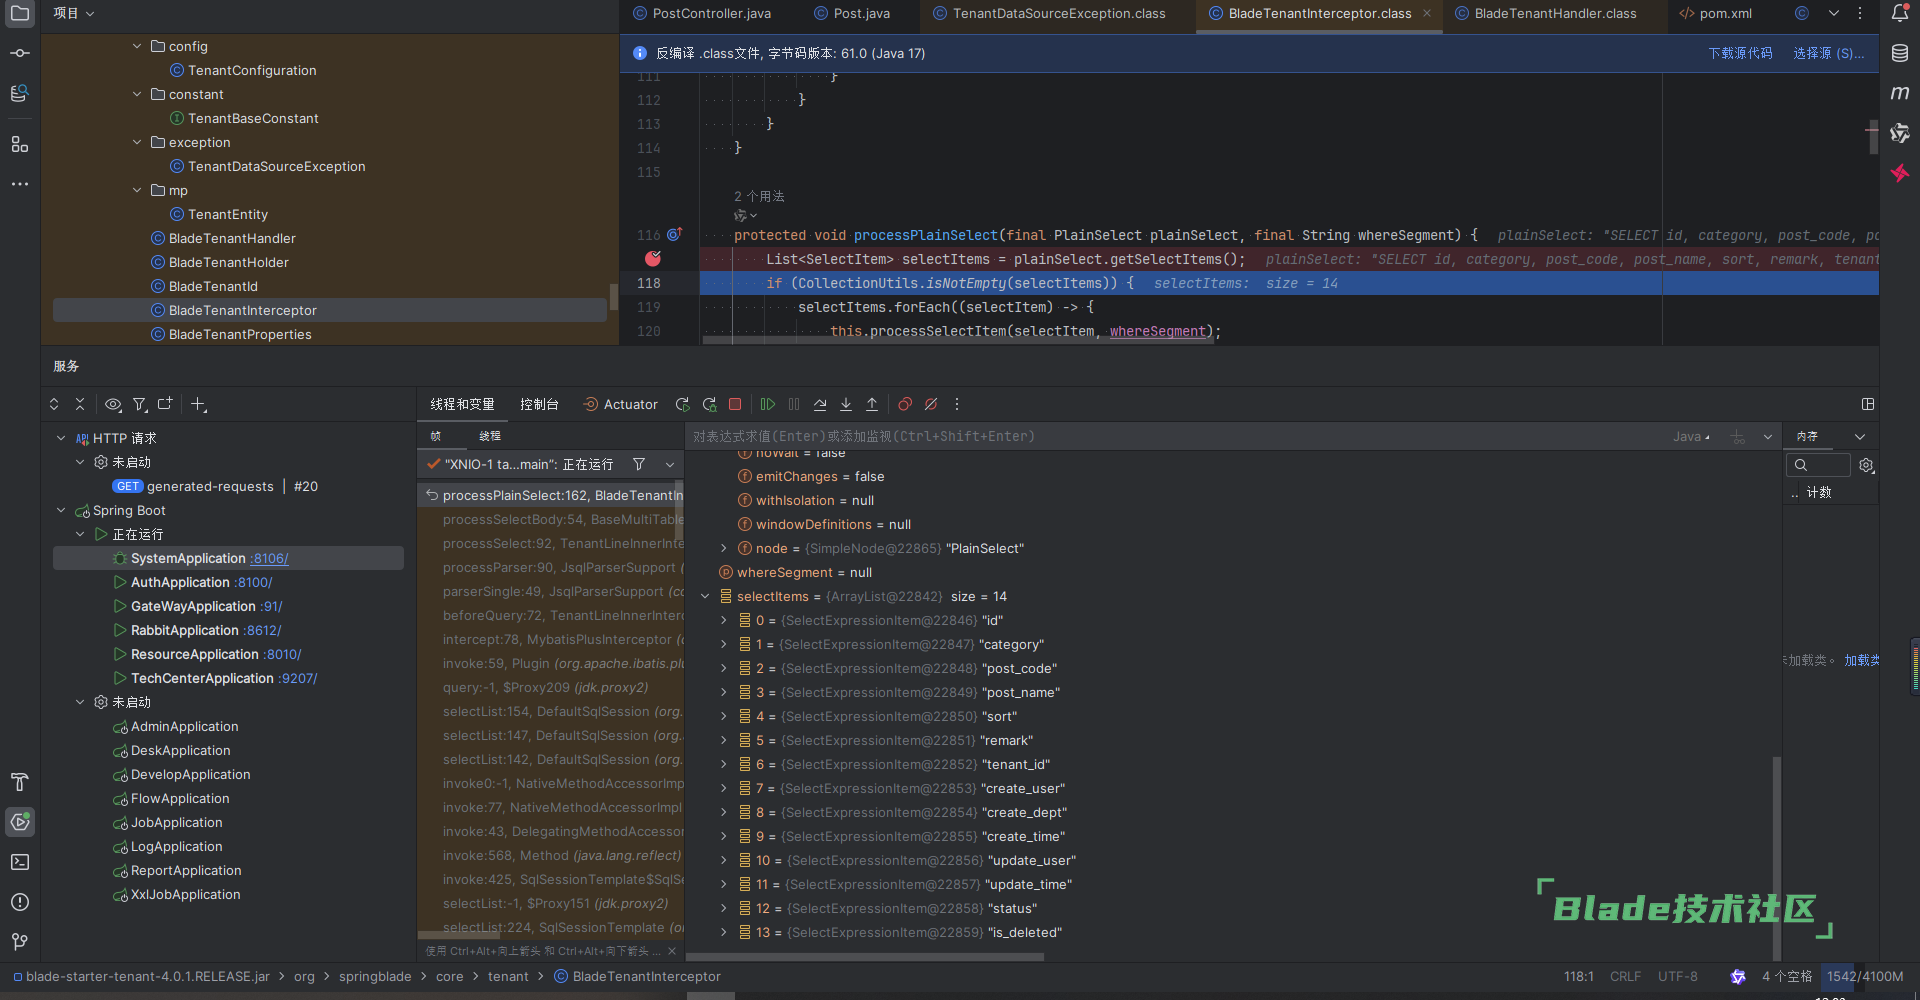Open the Structure tool window icon
Image resolution: width=1920 pixels, height=1000 pixels.
pos(20,144)
